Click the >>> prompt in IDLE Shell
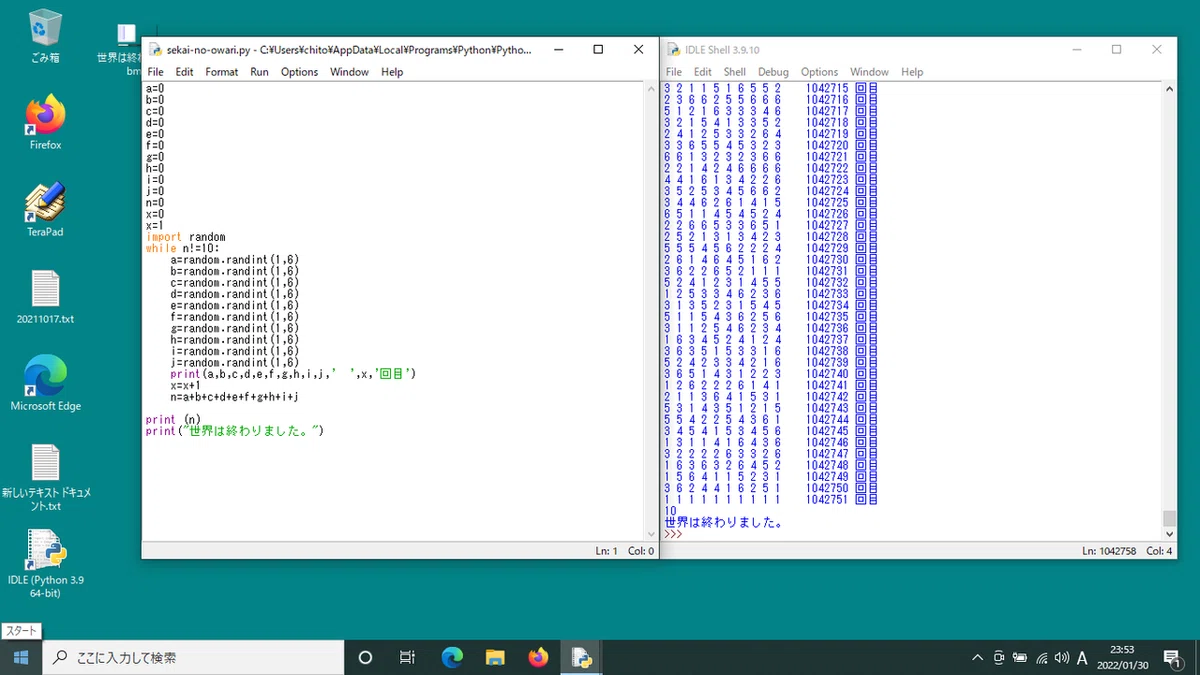Screen dimensions: 1200x675 (x=673, y=534)
